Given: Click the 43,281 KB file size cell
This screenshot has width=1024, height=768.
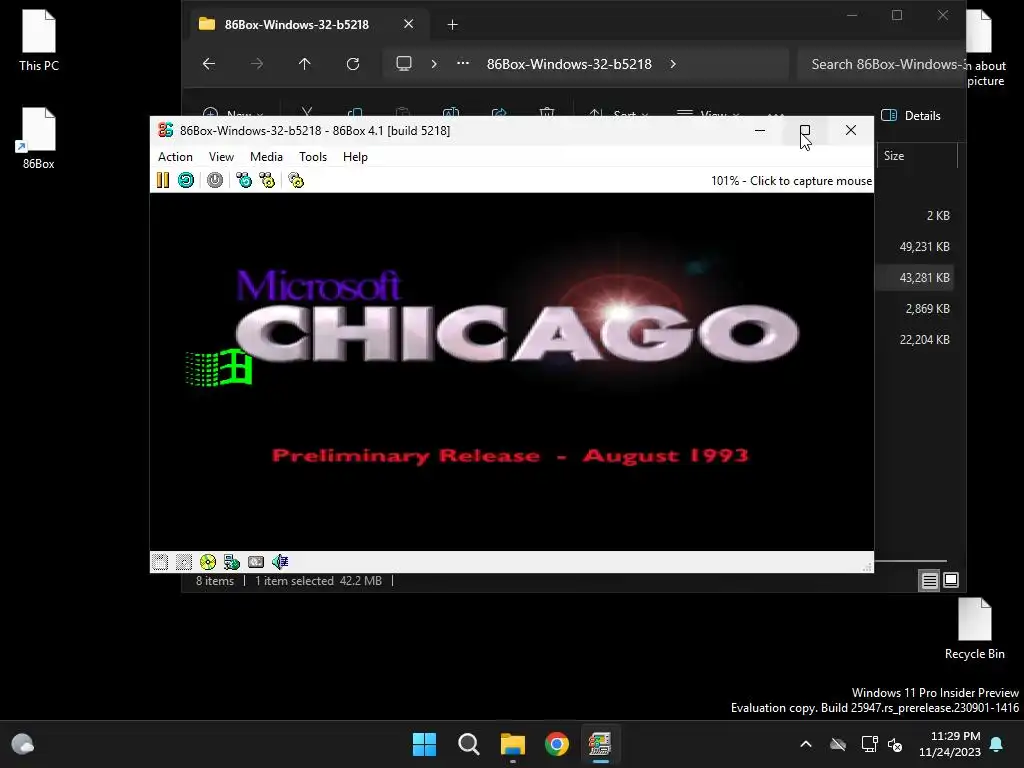Looking at the screenshot, I should (924, 278).
